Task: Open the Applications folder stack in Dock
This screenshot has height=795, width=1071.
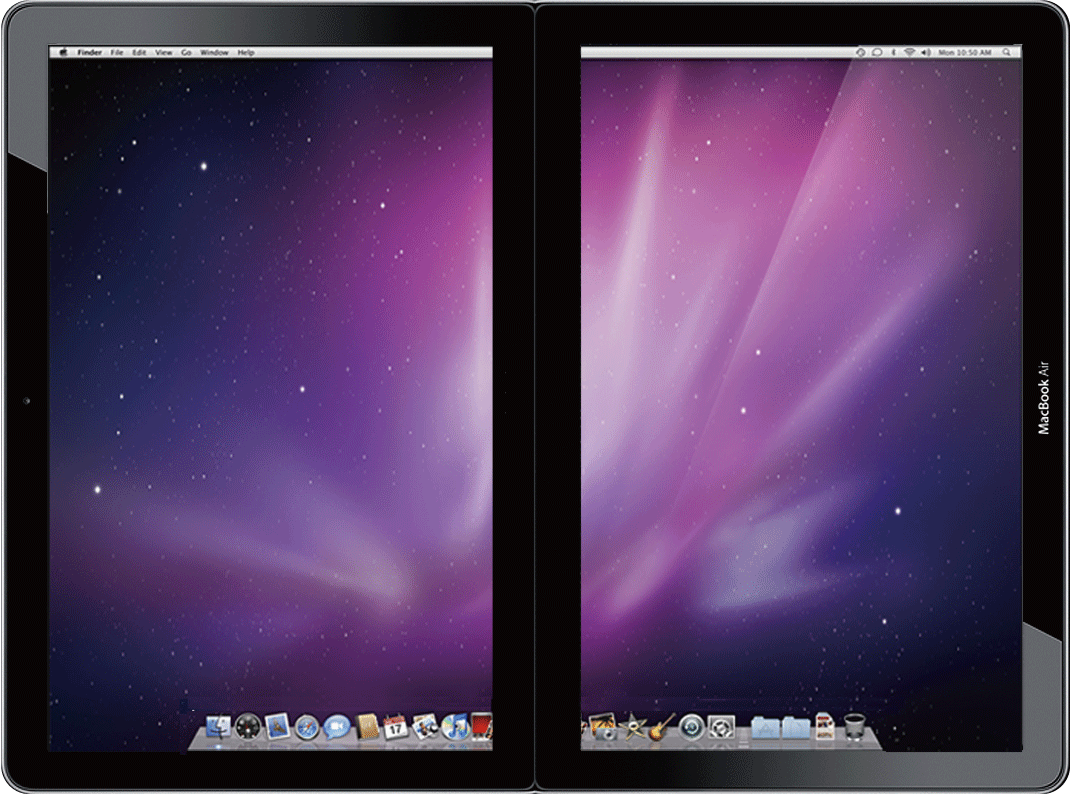Action: pyautogui.click(x=765, y=728)
